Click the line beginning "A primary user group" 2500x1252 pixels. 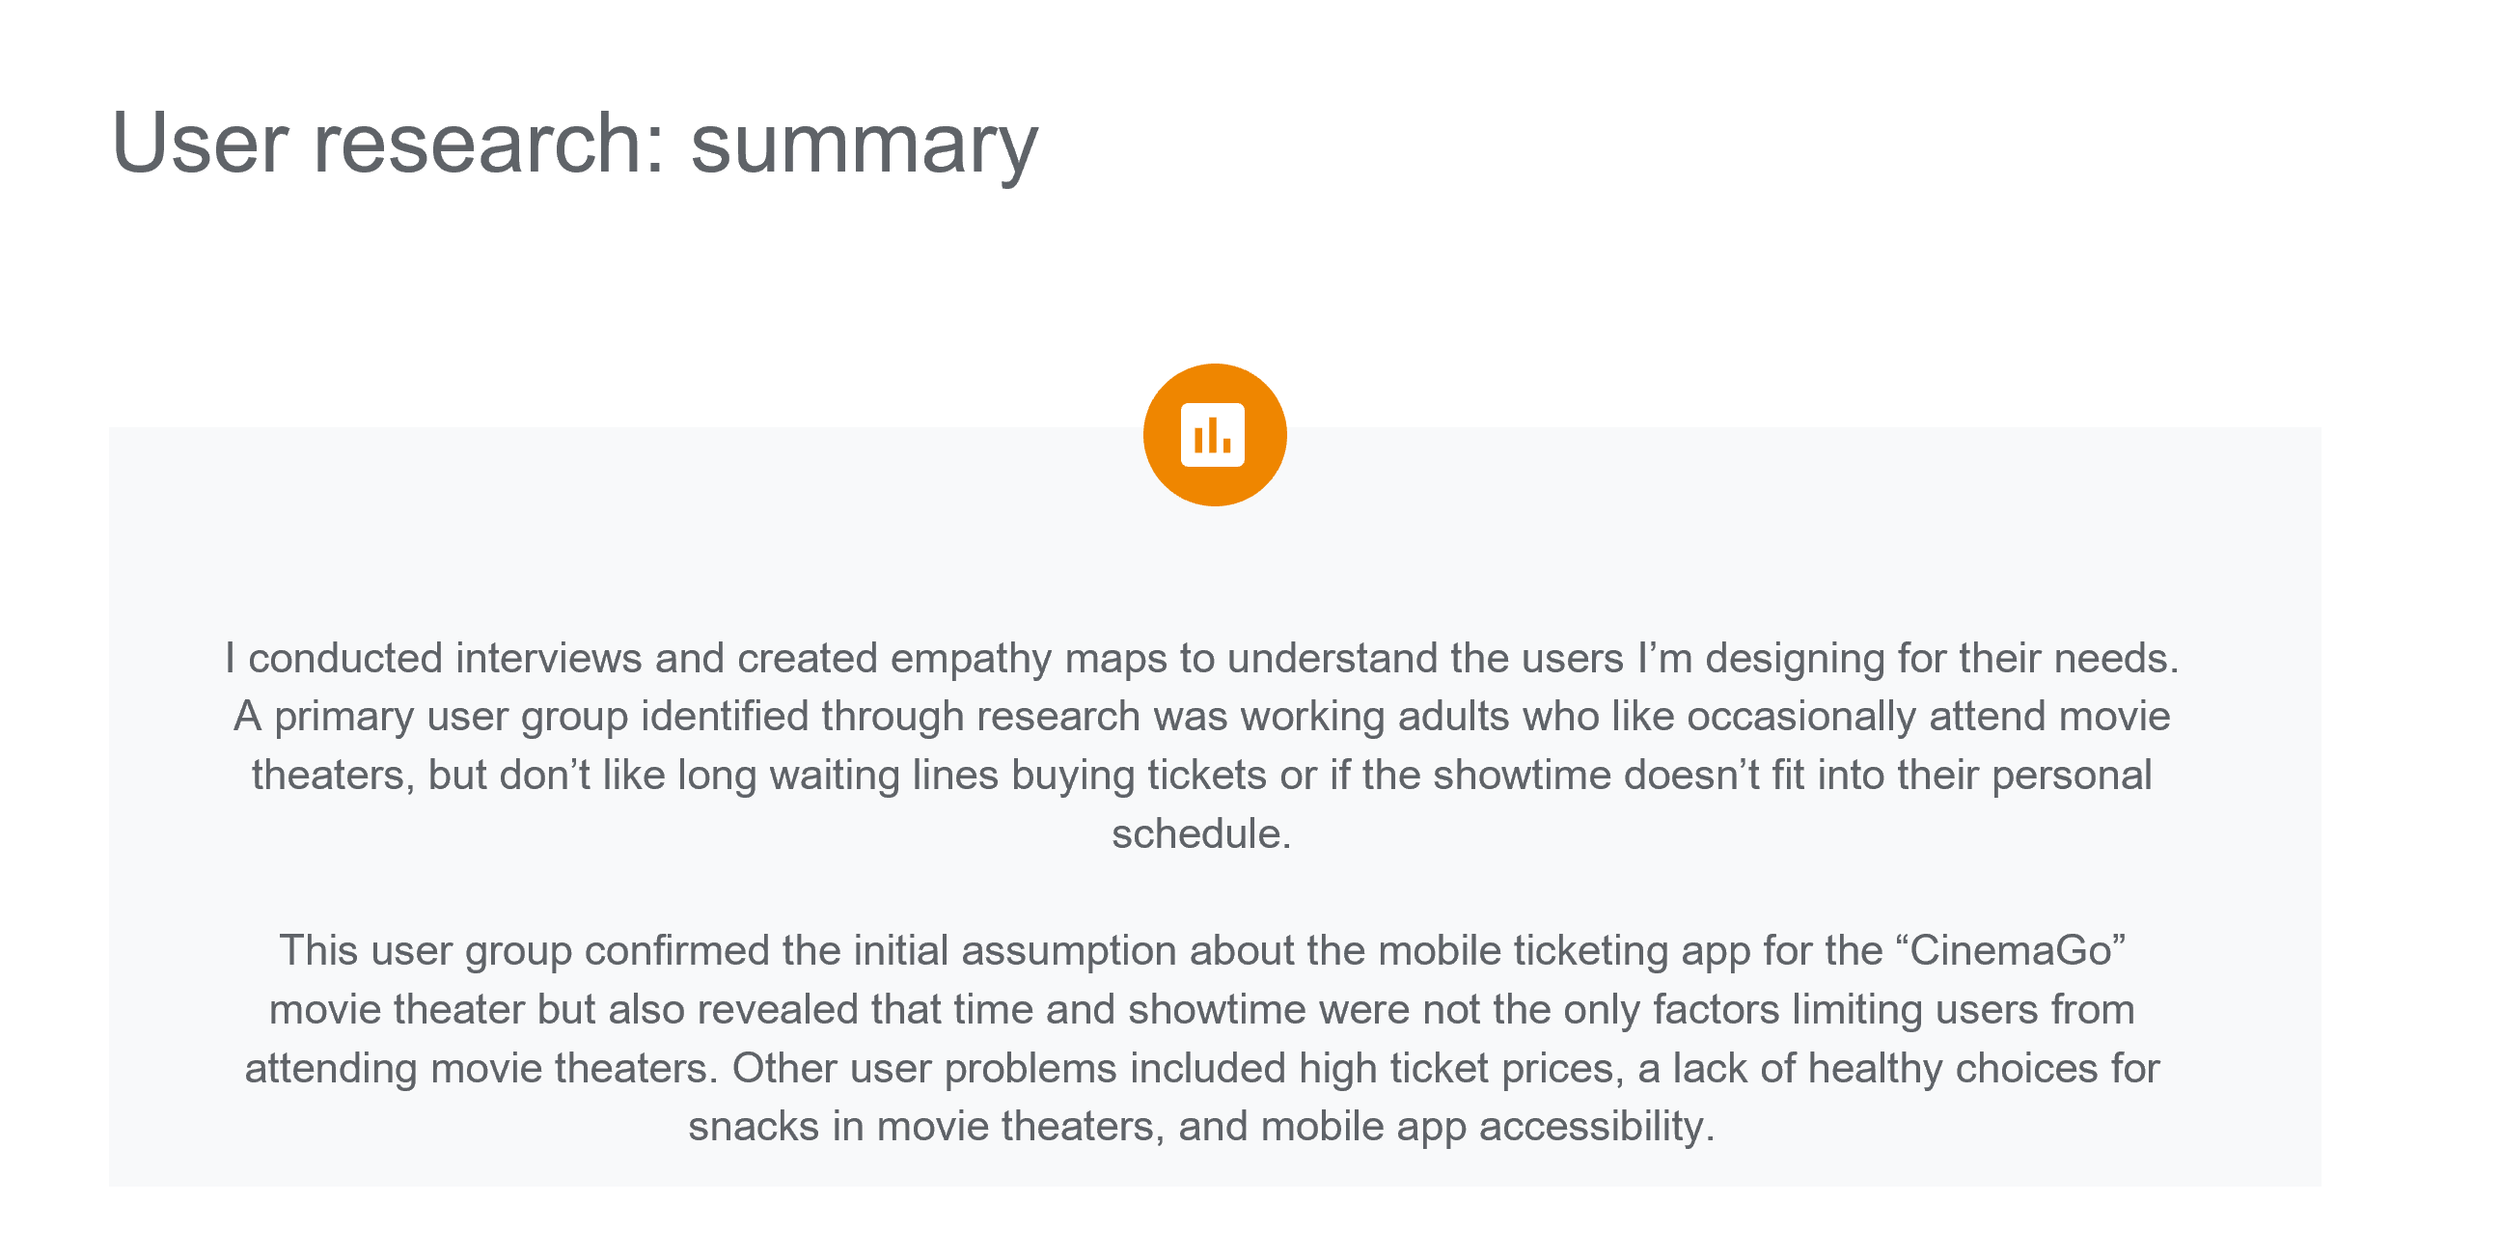click(x=1202, y=717)
